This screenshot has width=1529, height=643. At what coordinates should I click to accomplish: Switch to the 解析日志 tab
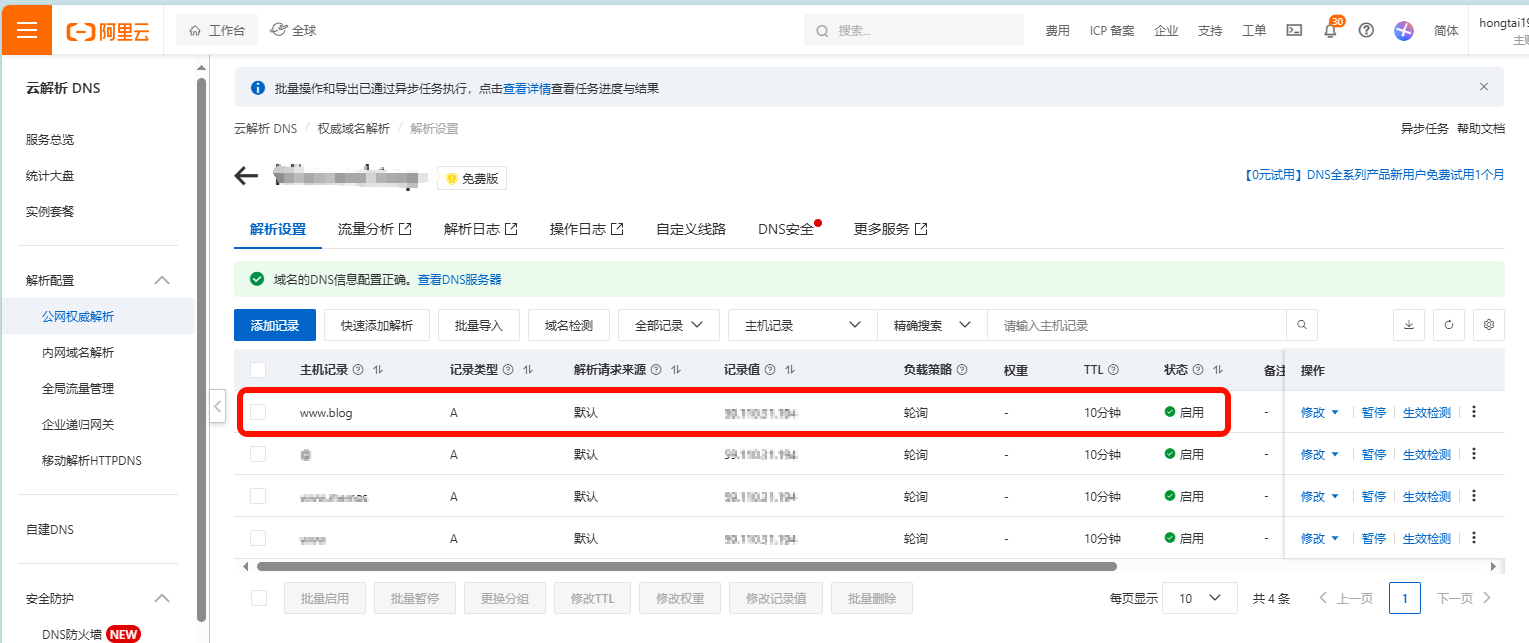(x=480, y=229)
